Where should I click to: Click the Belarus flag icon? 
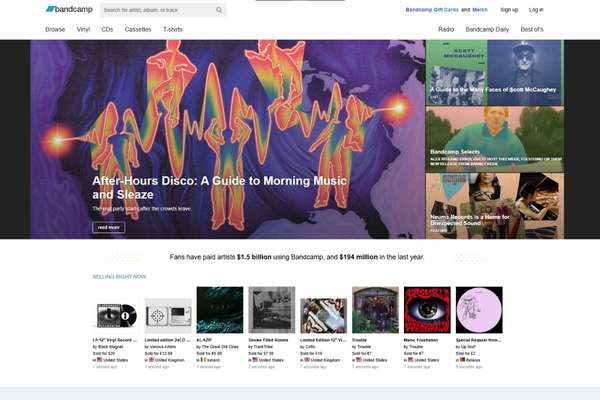point(463,360)
